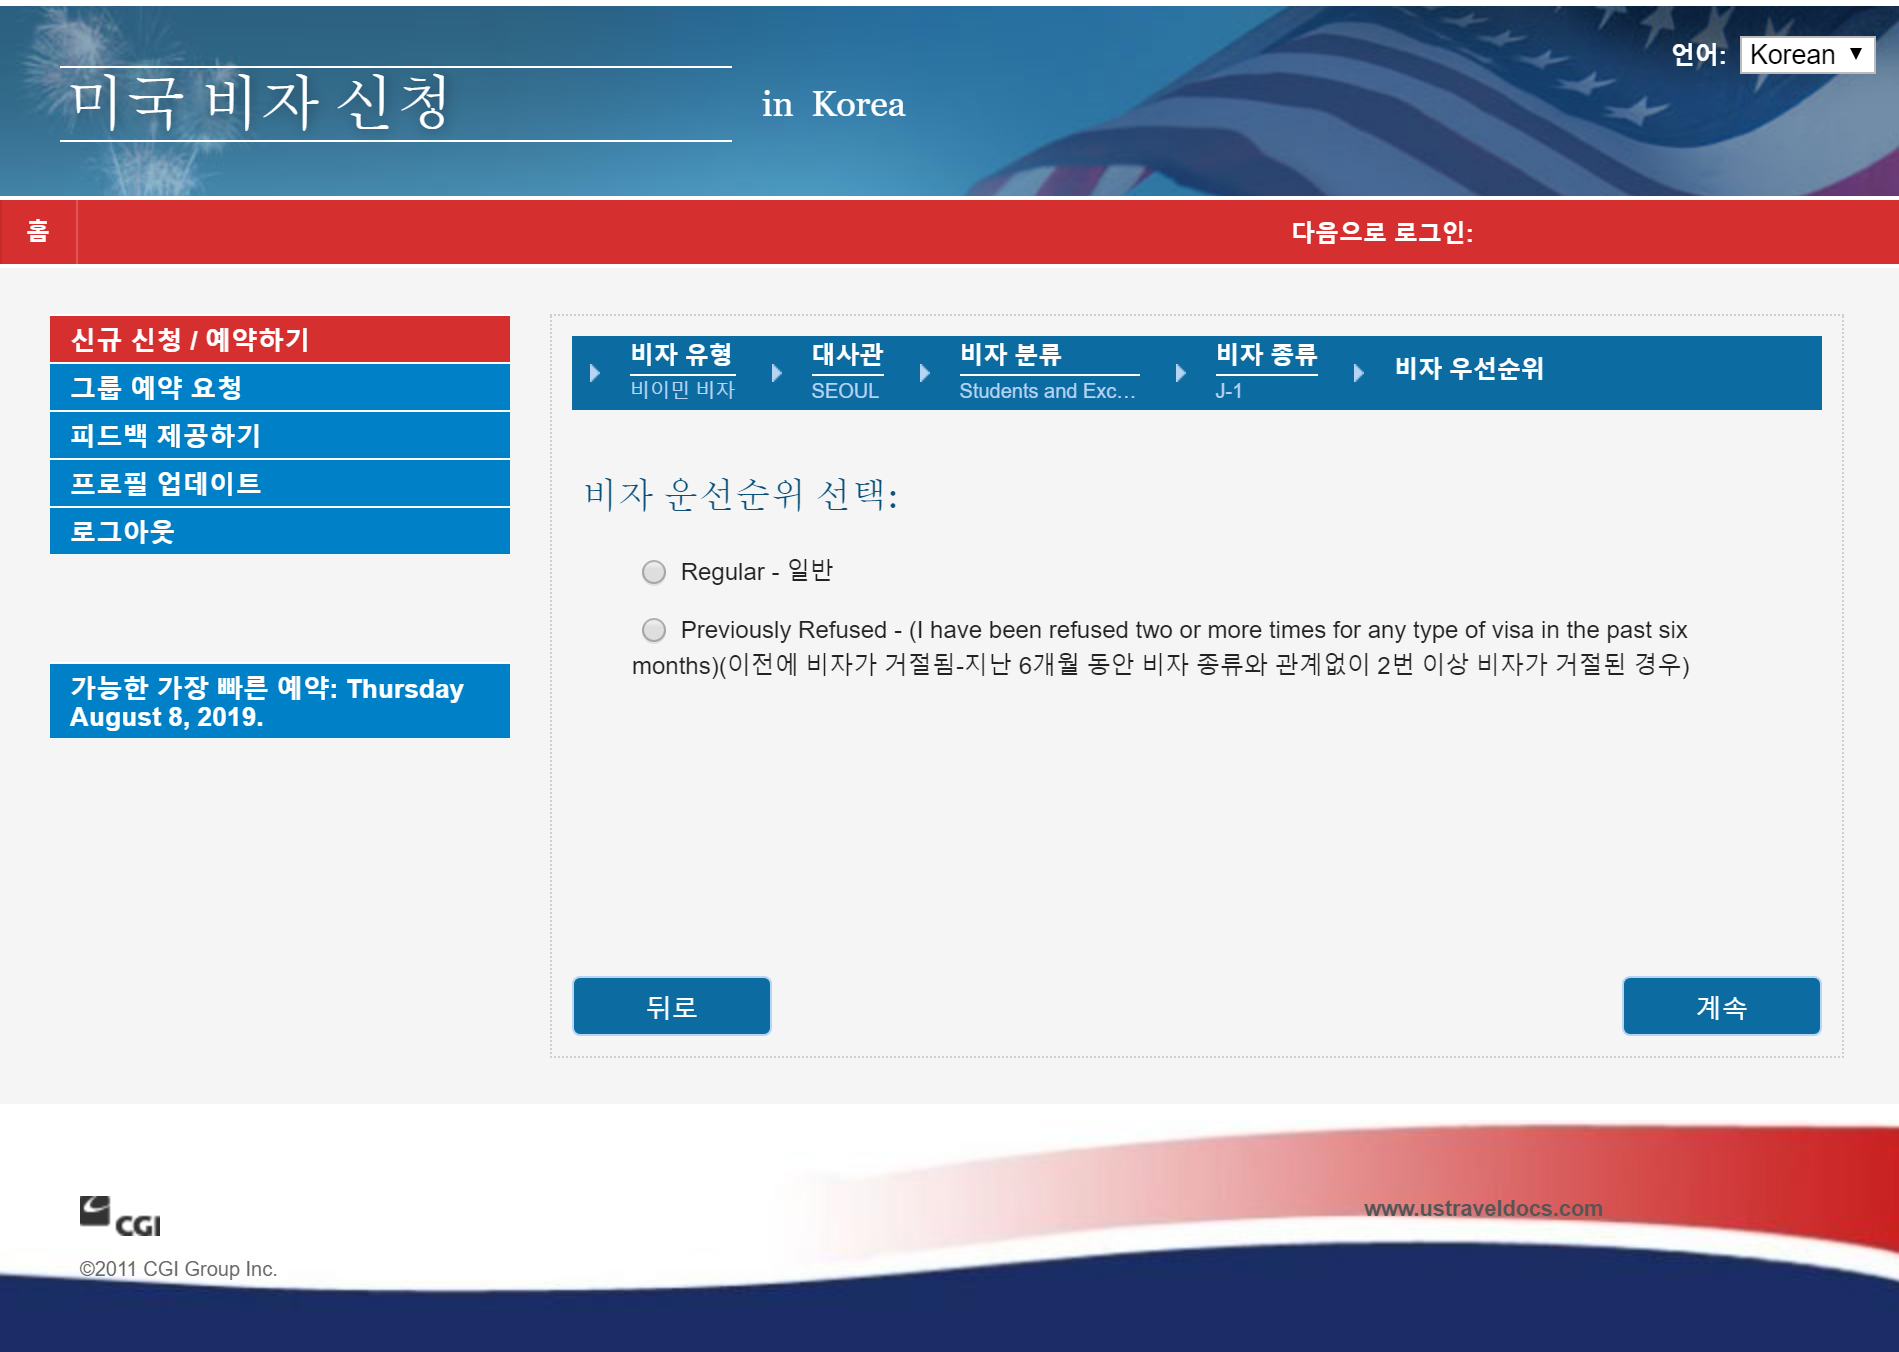Click the SEOUL value under 대사관
1899x1352 pixels.
pyautogui.click(x=845, y=391)
